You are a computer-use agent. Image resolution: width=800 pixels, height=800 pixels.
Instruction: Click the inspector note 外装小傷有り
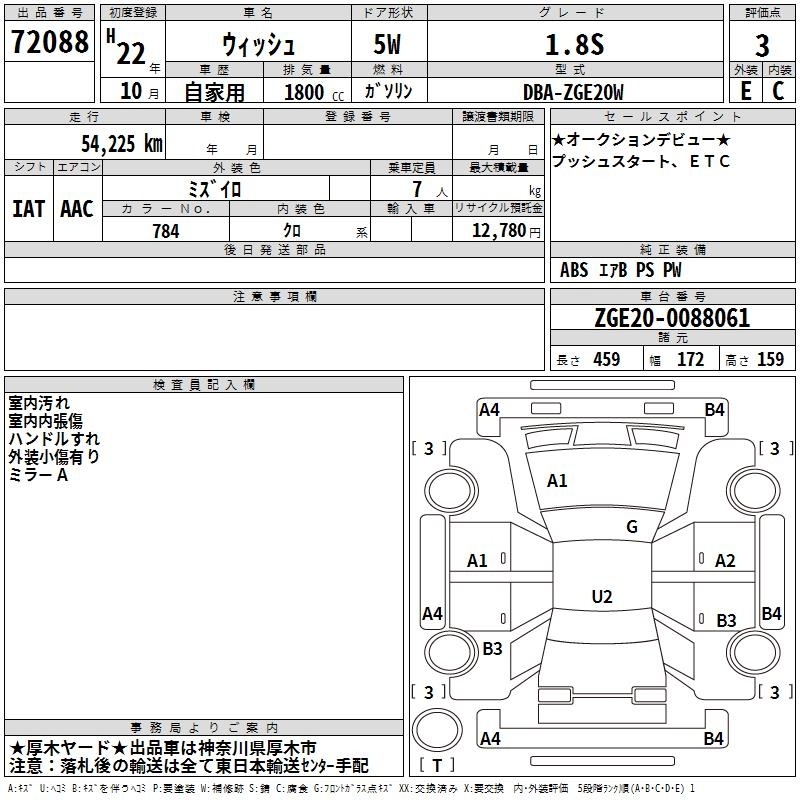tap(54, 457)
